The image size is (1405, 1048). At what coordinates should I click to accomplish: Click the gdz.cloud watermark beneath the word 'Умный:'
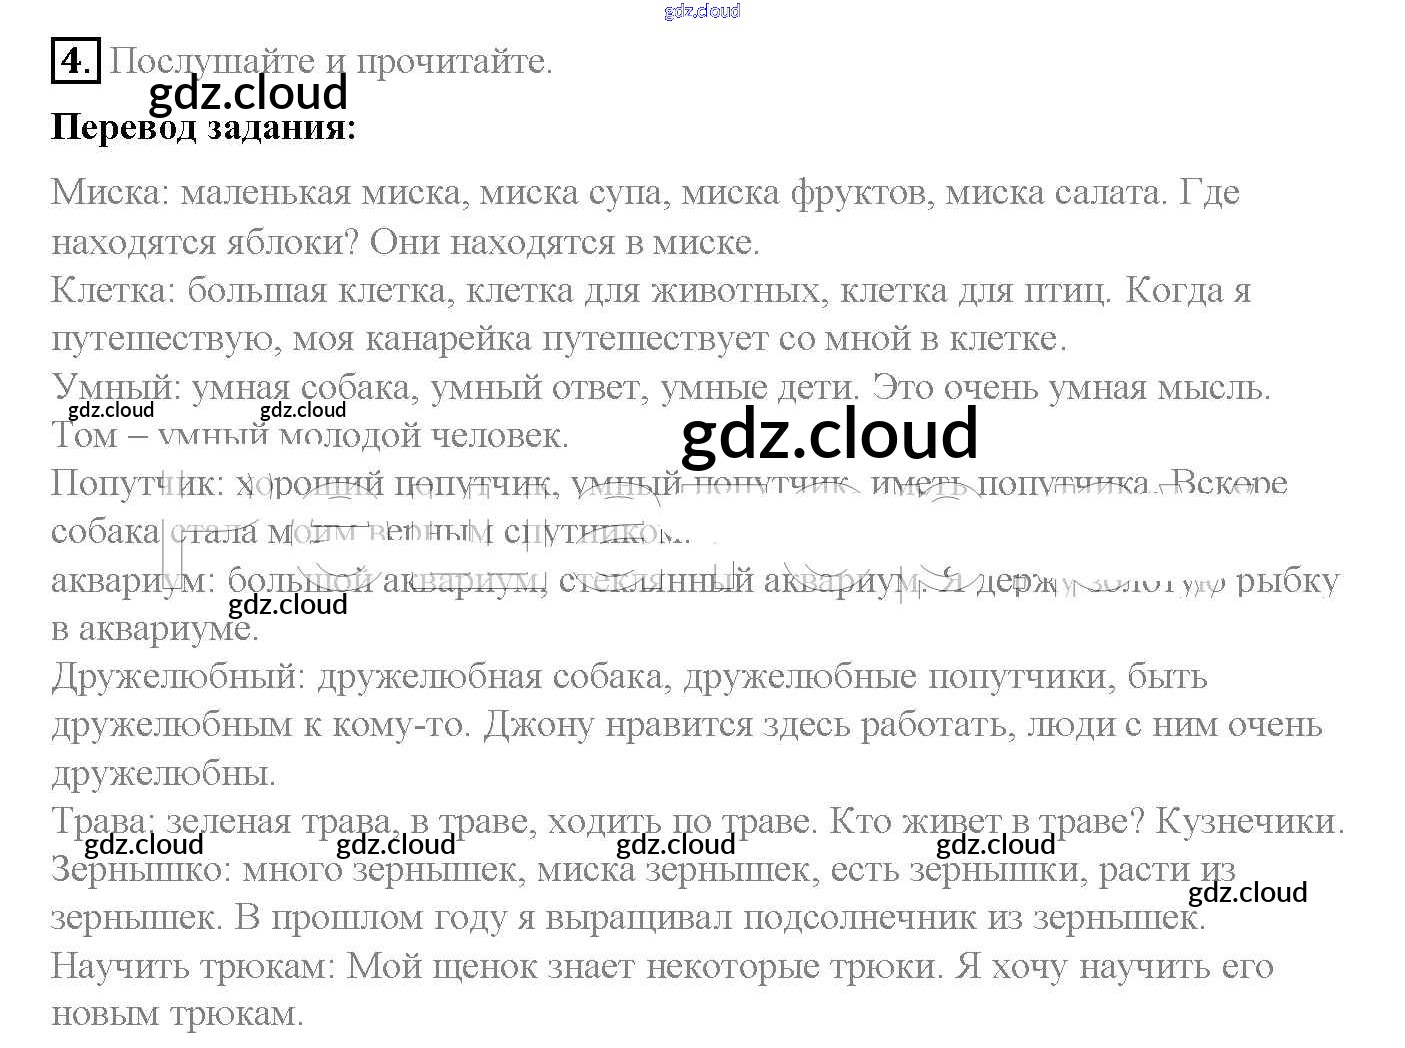pyautogui.click(x=111, y=410)
